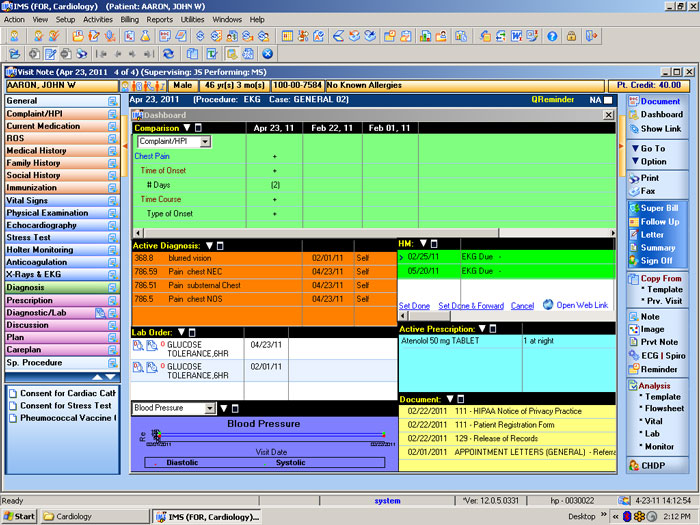Viewport: 700px width, 525px height.
Task: Switch to Cardiology folder in taskbar
Action: coord(95,517)
